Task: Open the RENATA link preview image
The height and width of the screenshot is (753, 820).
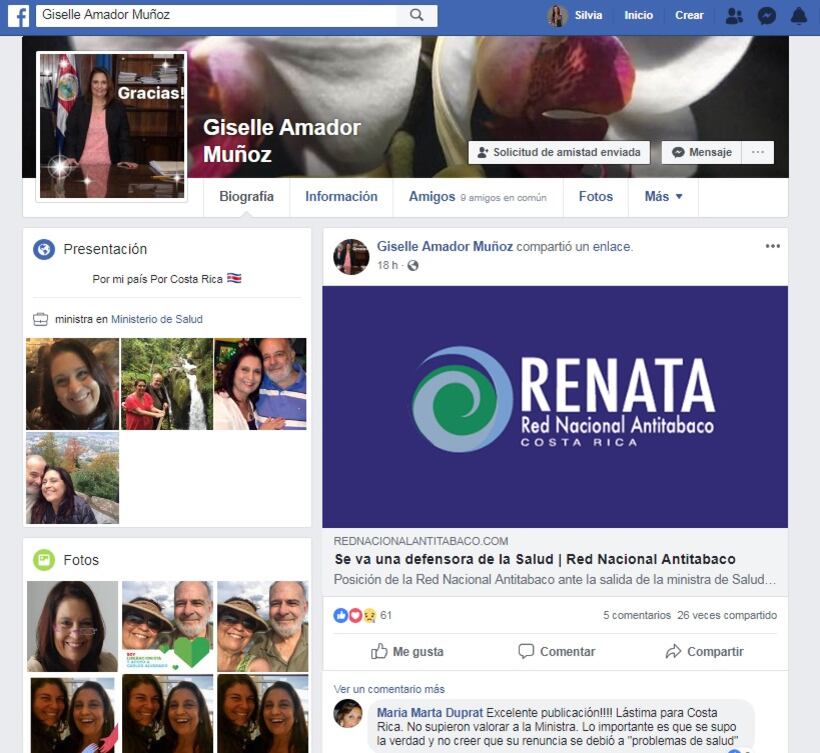Action: pos(554,406)
